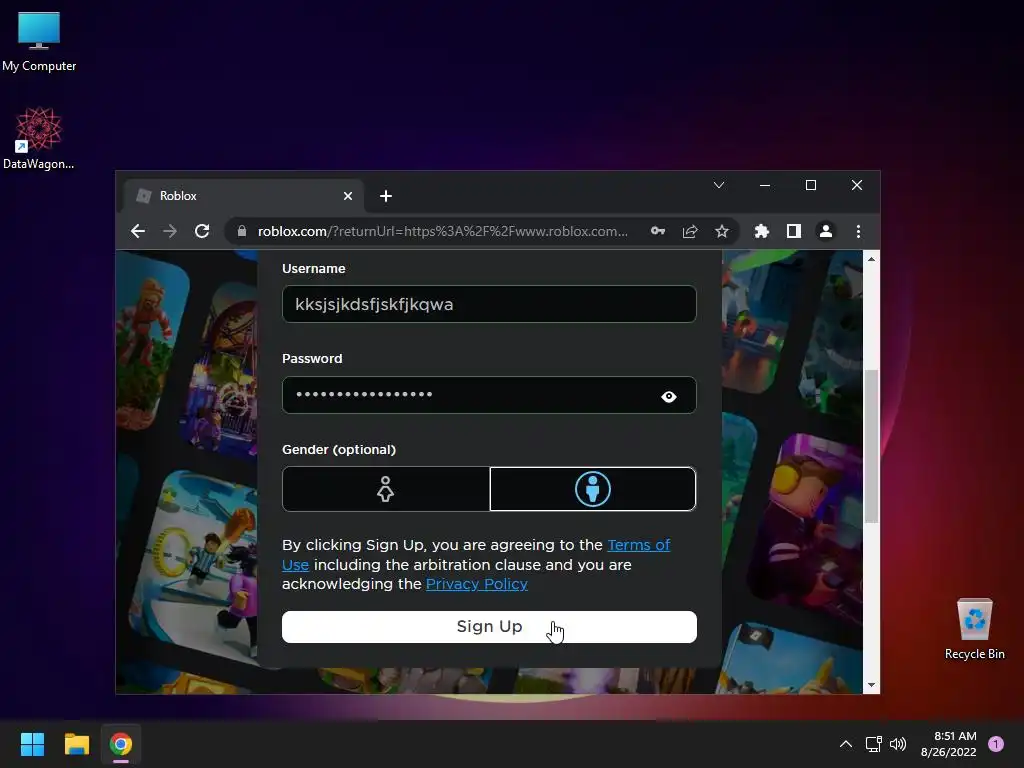The height and width of the screenshot is (768, 1024).
Task: Show hidden tray icons chevron
Action: point(846,744)
